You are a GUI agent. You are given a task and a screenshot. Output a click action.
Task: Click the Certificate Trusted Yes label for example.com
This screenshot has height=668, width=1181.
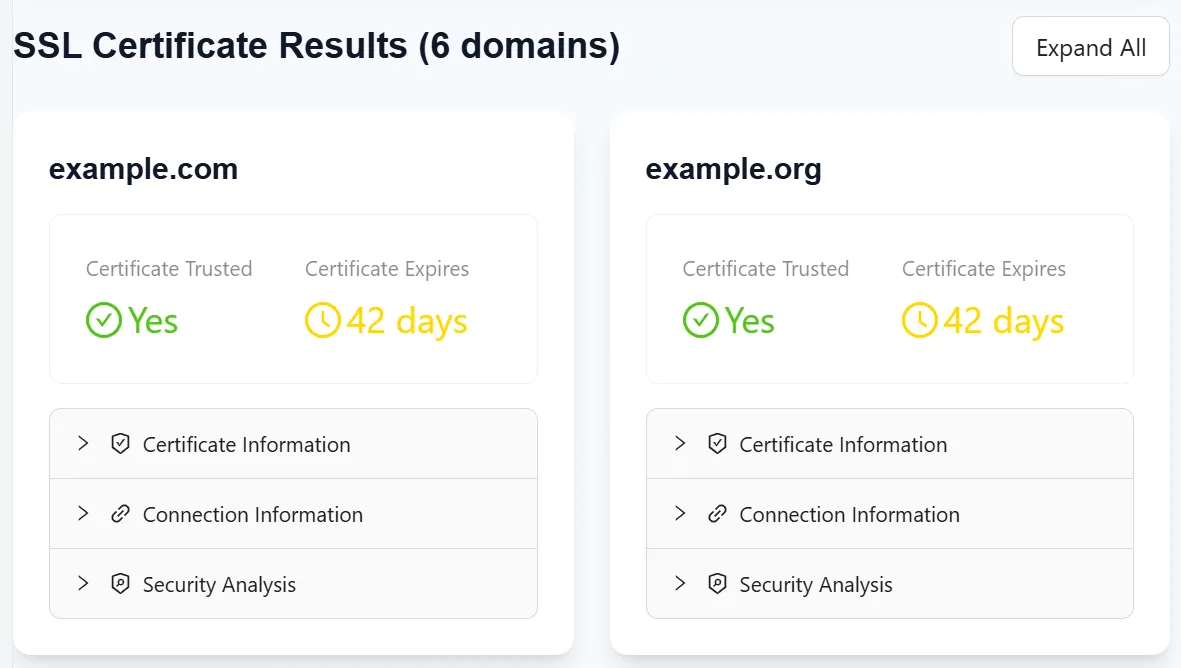coord(152,320)
